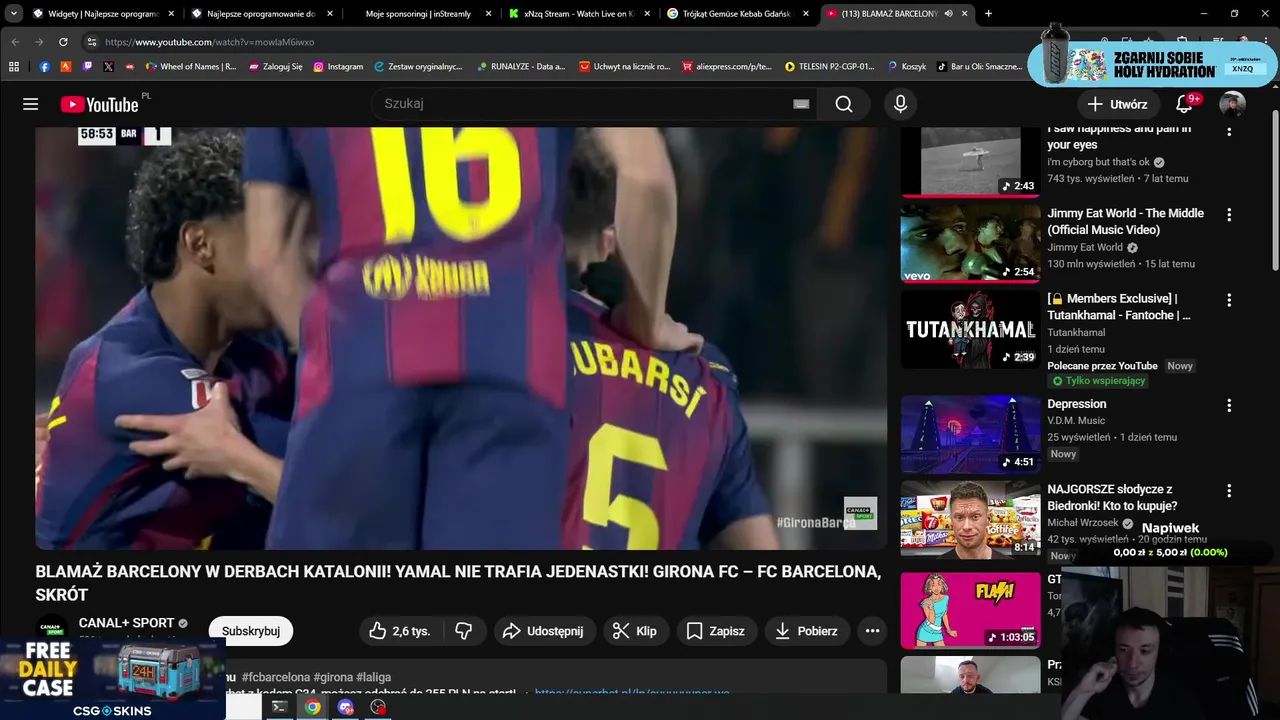Open Koszyk bookmark

pos(906,66)
